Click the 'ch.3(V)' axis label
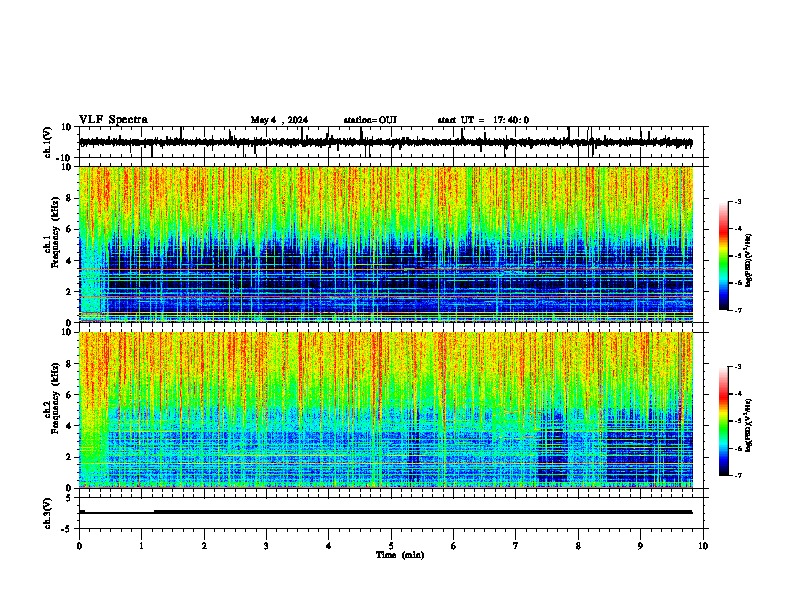The width and height of the screenshot is (792, 612). pyautogui.click(x=48, y=513)
